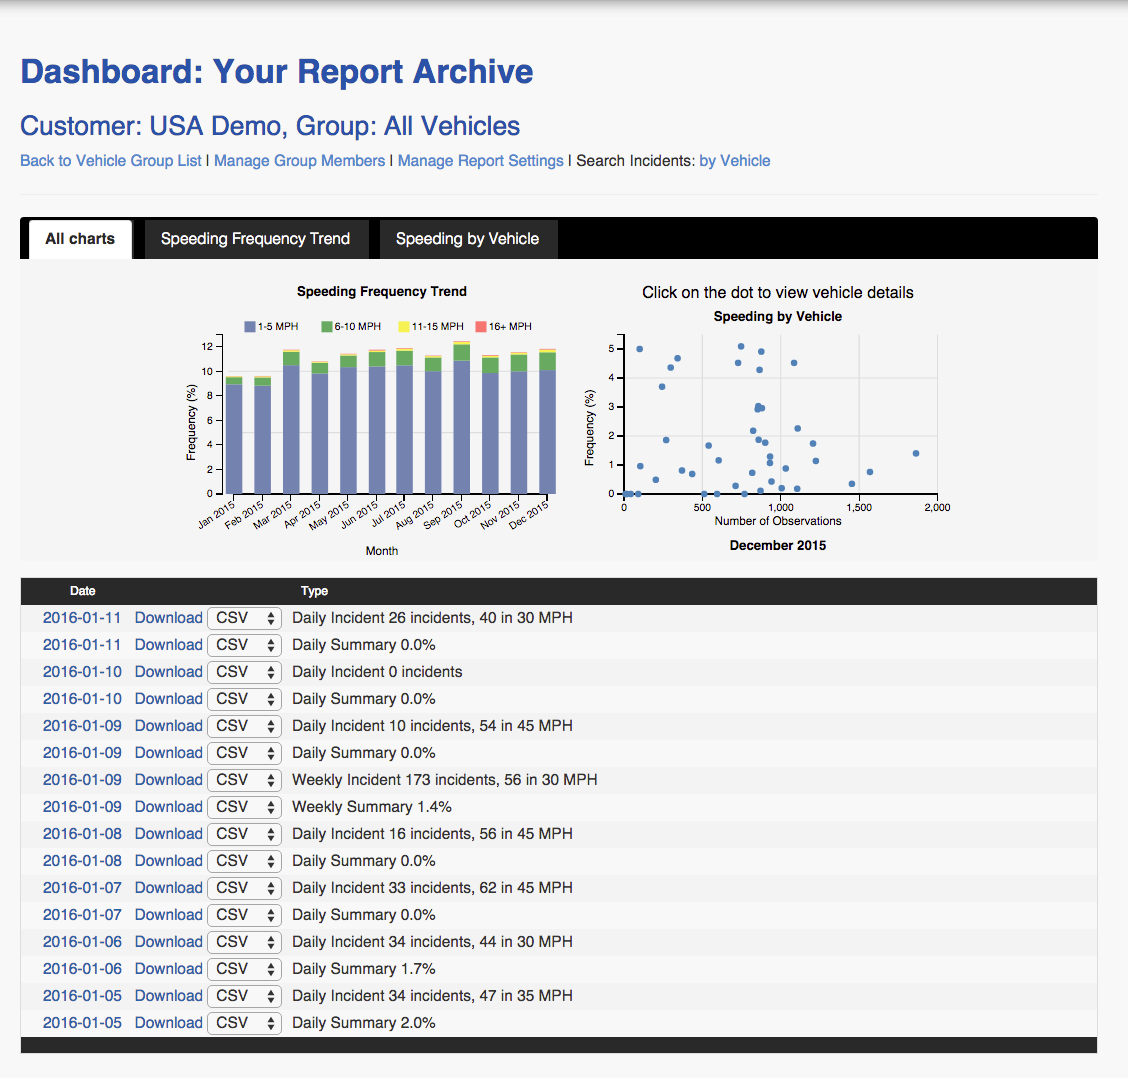This screenshot has width=1128, height=1078.
Task: Click the 6-10 MPH green legend swatch
Action: point(327,327)
